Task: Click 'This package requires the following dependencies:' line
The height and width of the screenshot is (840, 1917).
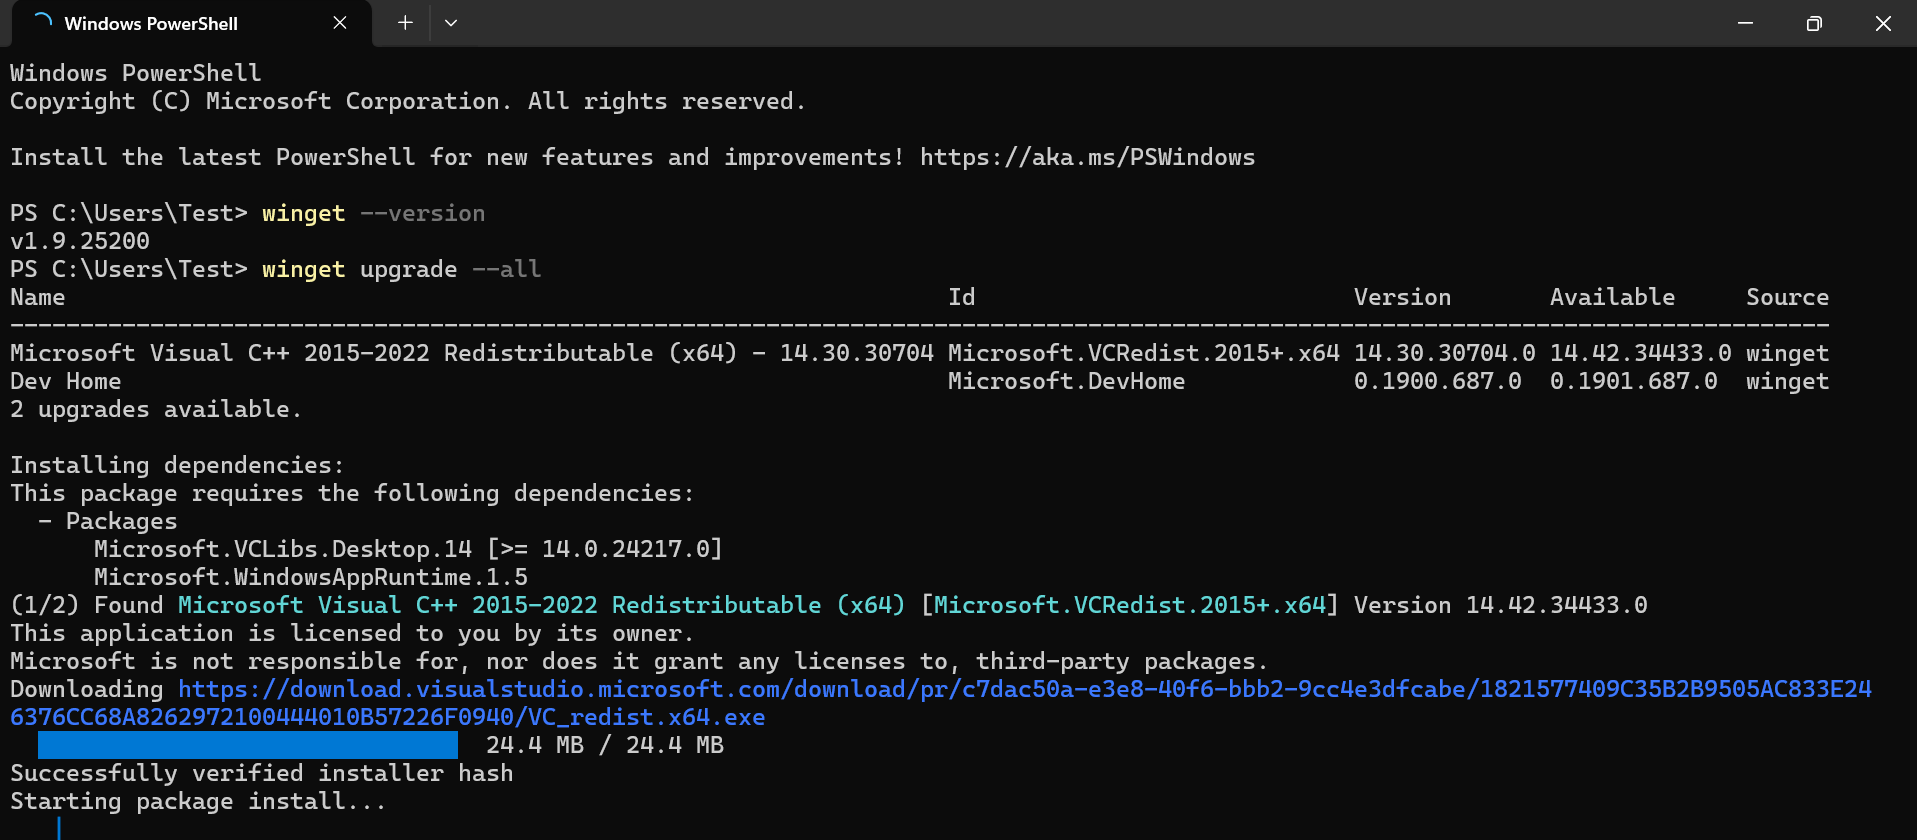Action: (x=352, y=493)
